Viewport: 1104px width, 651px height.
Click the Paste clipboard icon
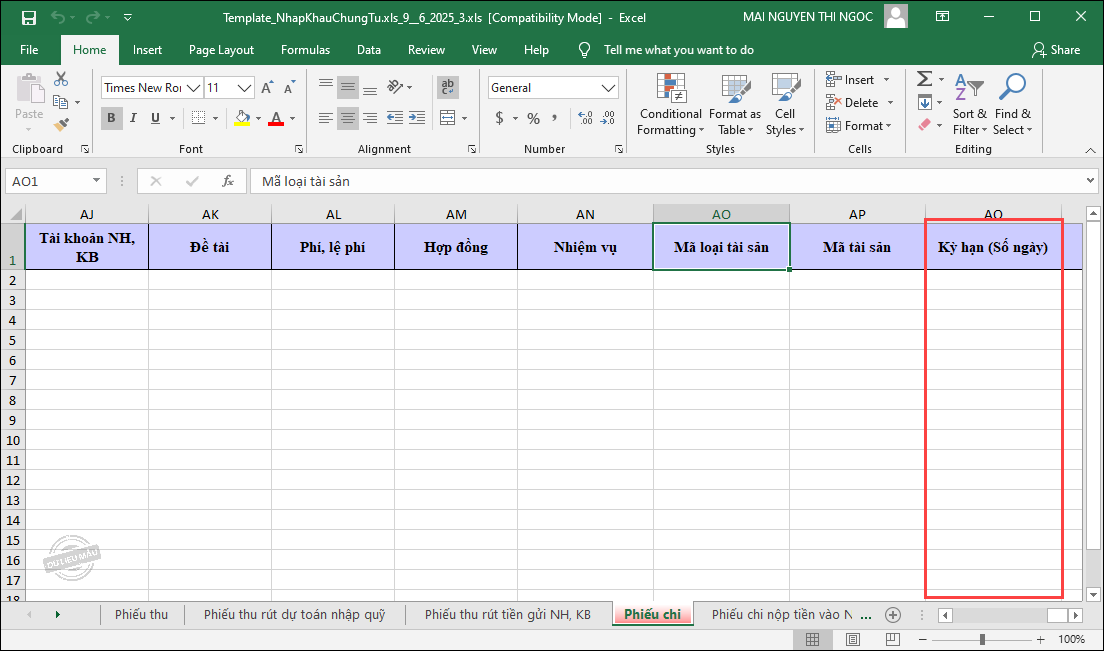[x=30, y=89]
